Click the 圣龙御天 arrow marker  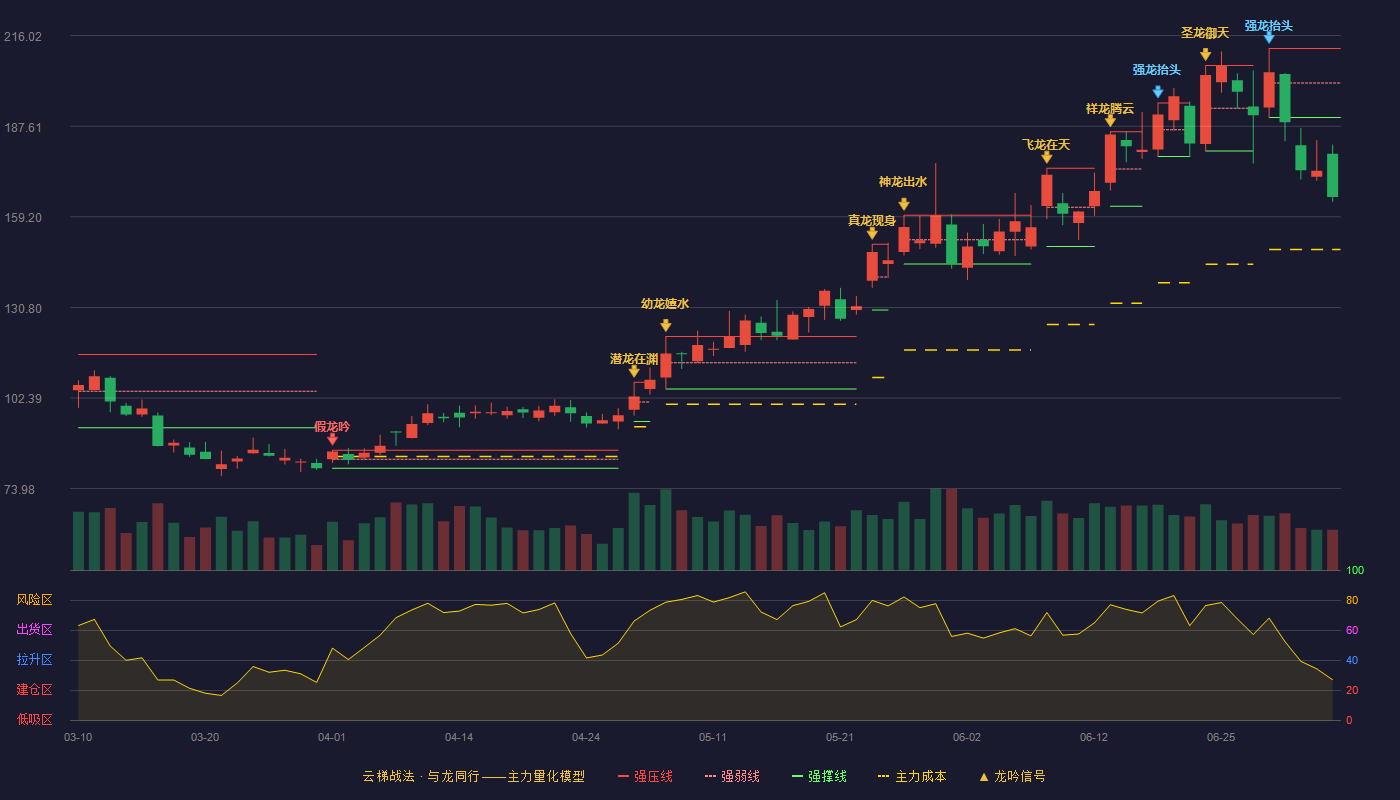tap(1205, 54)
